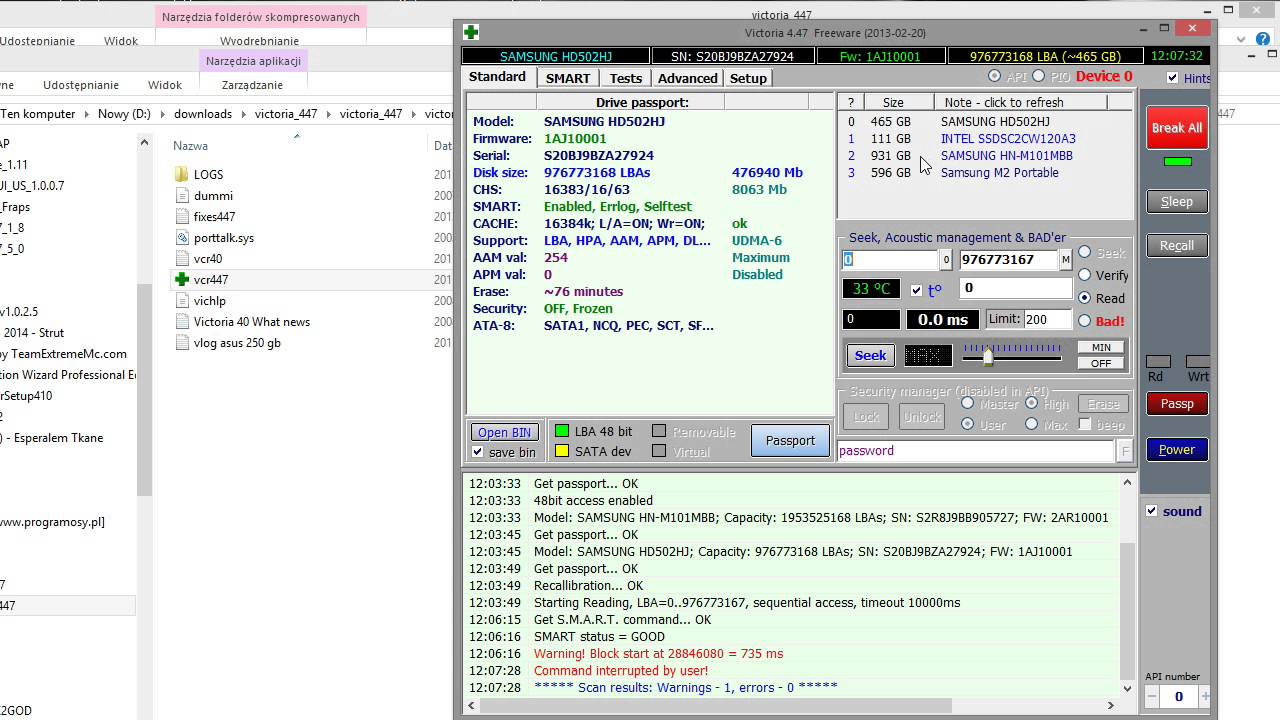Click the yellow SATA dev indicator
Screen dimensions: 1280x720
562,451
